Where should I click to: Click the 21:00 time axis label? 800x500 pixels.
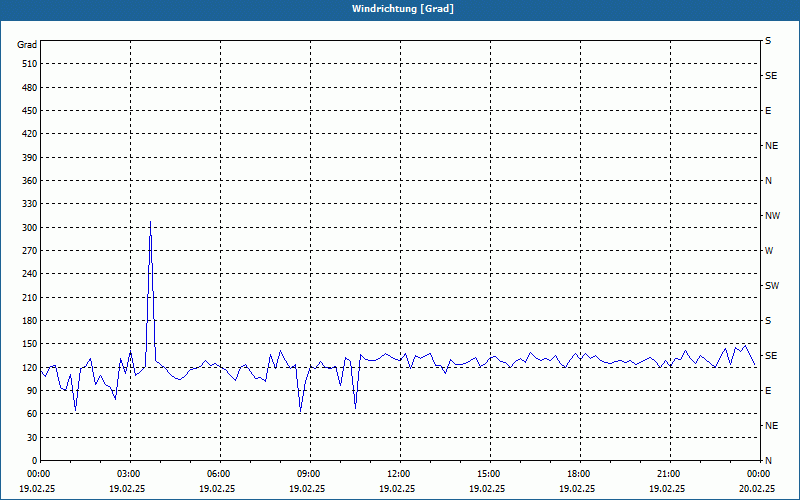click(x=670, y=474)
